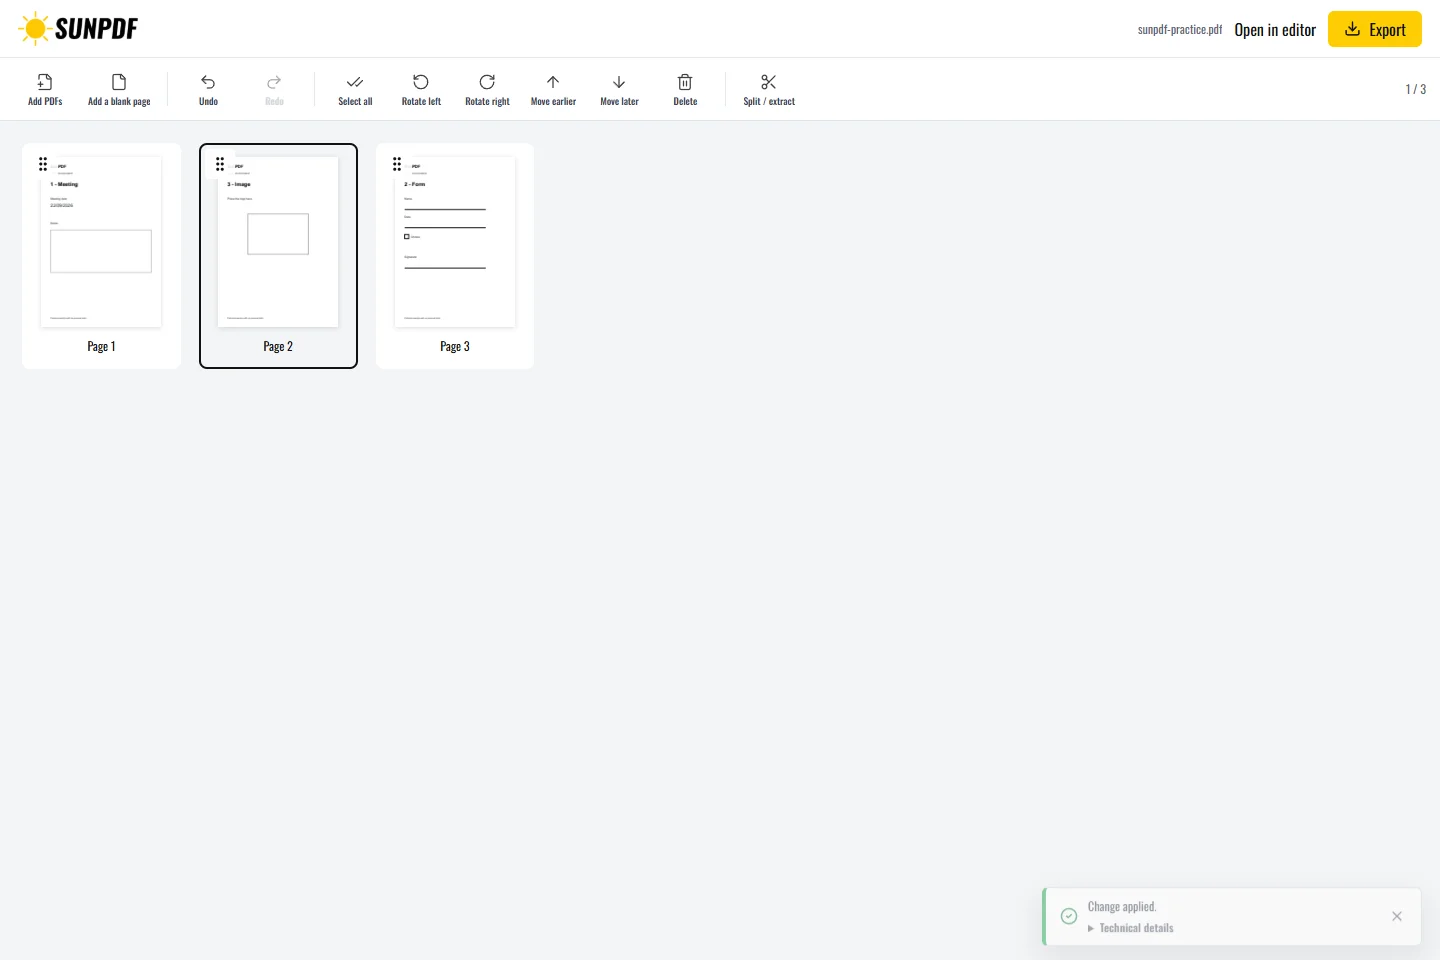Click the drag handle on Page 1
The height and width of the screenshot is (960, 1440).
(43, 164)
